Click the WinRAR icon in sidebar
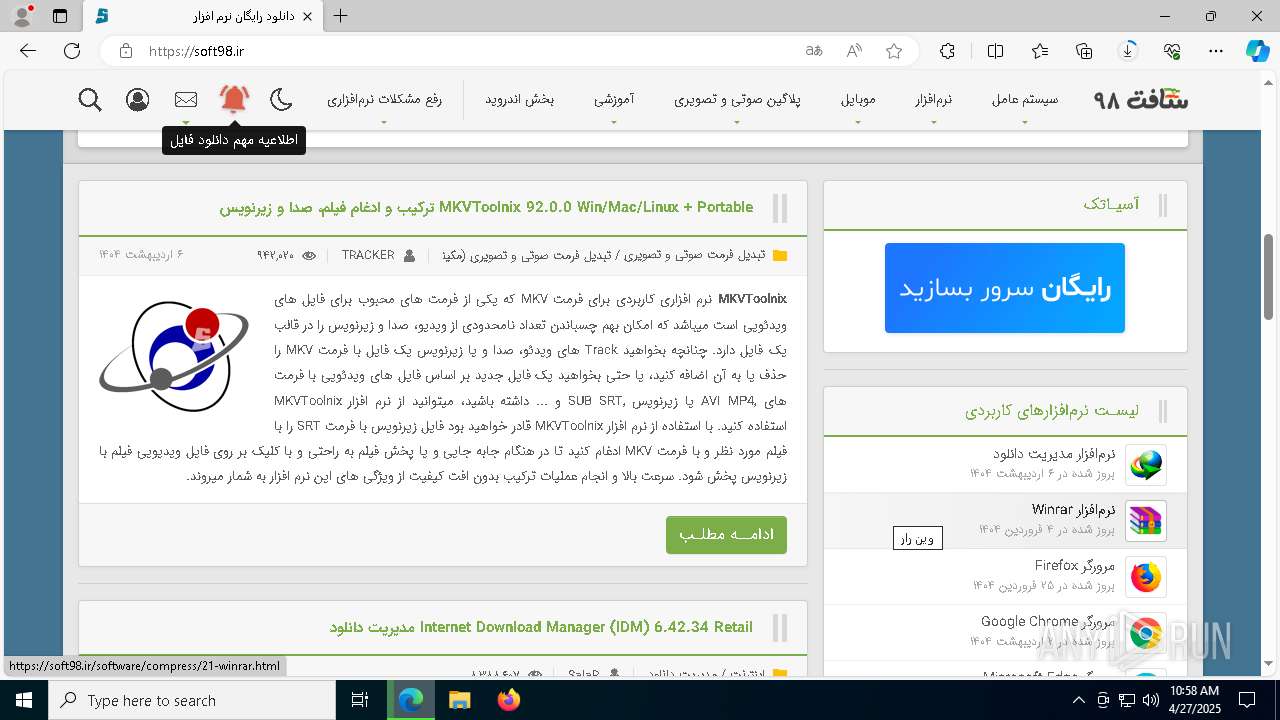Screen dimensions: 1280x720 [1146, 520]
